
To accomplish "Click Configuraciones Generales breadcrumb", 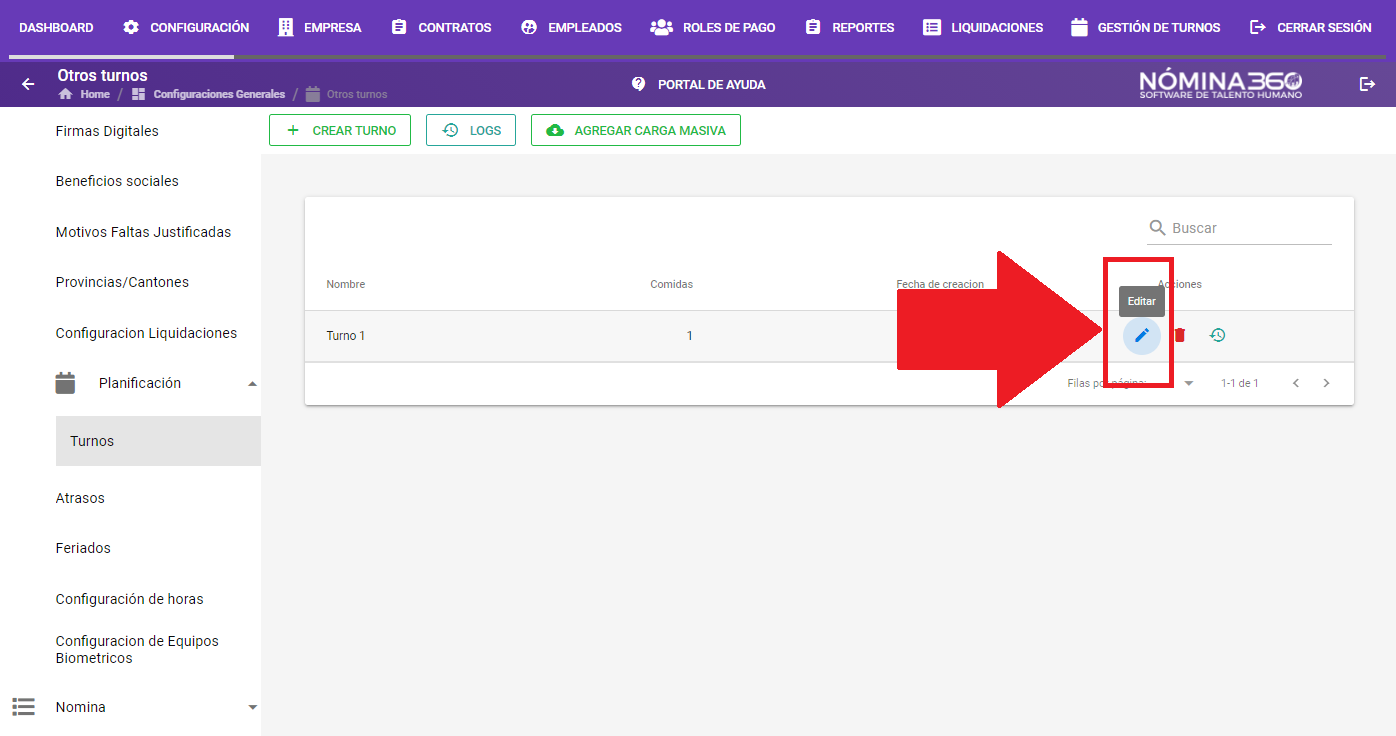I will pyautogui.click(x=219, y=94).
